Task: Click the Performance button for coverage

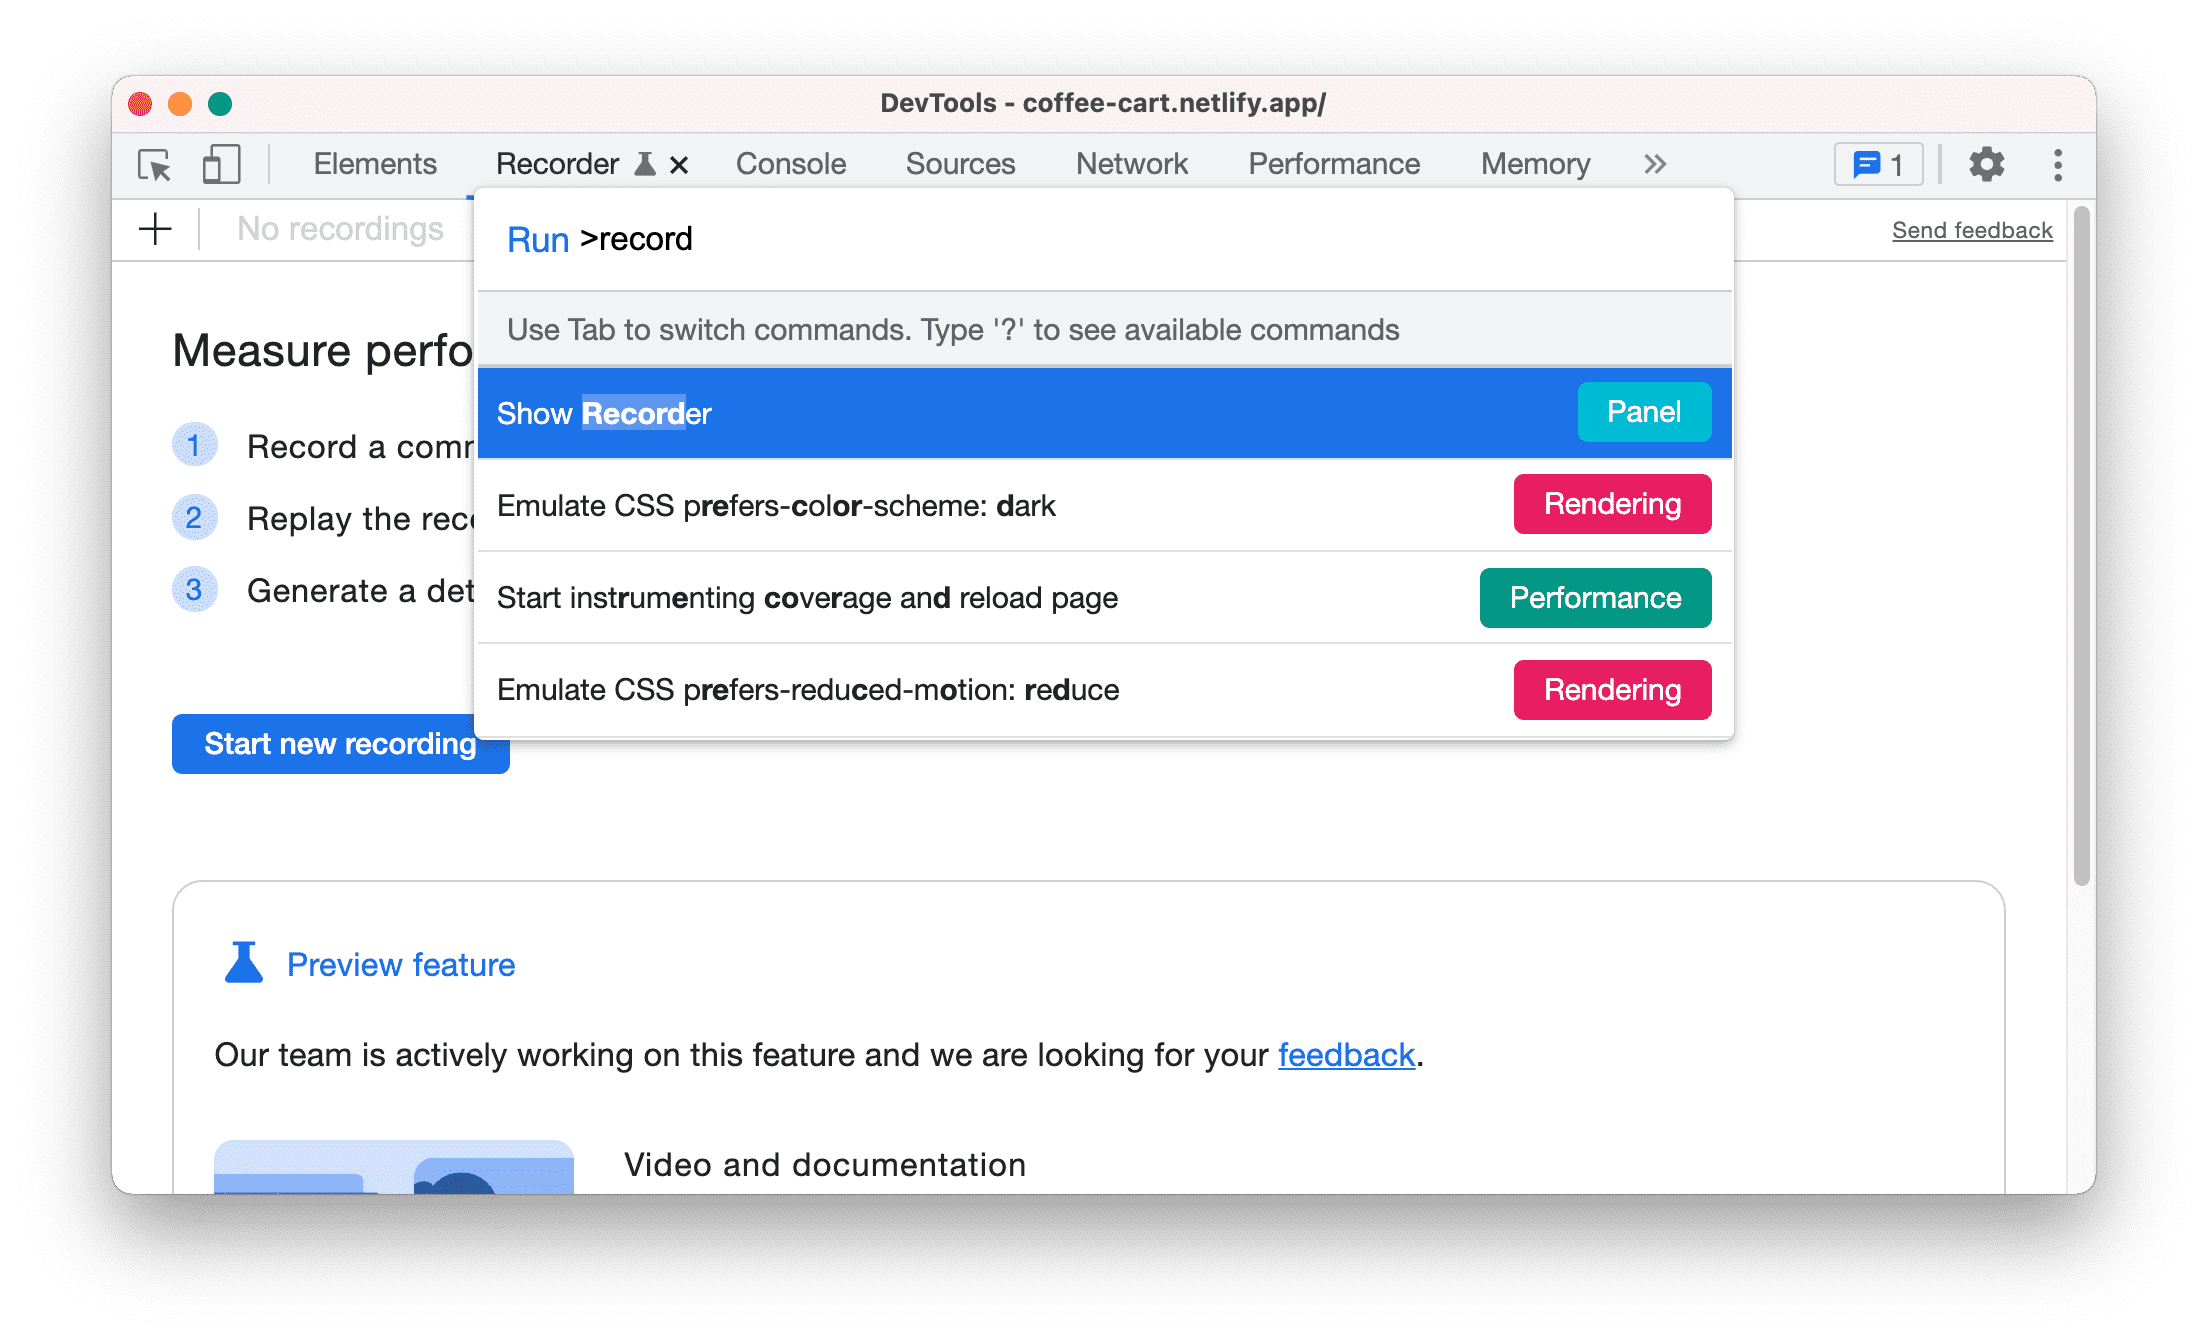Action: point(1594,596)
